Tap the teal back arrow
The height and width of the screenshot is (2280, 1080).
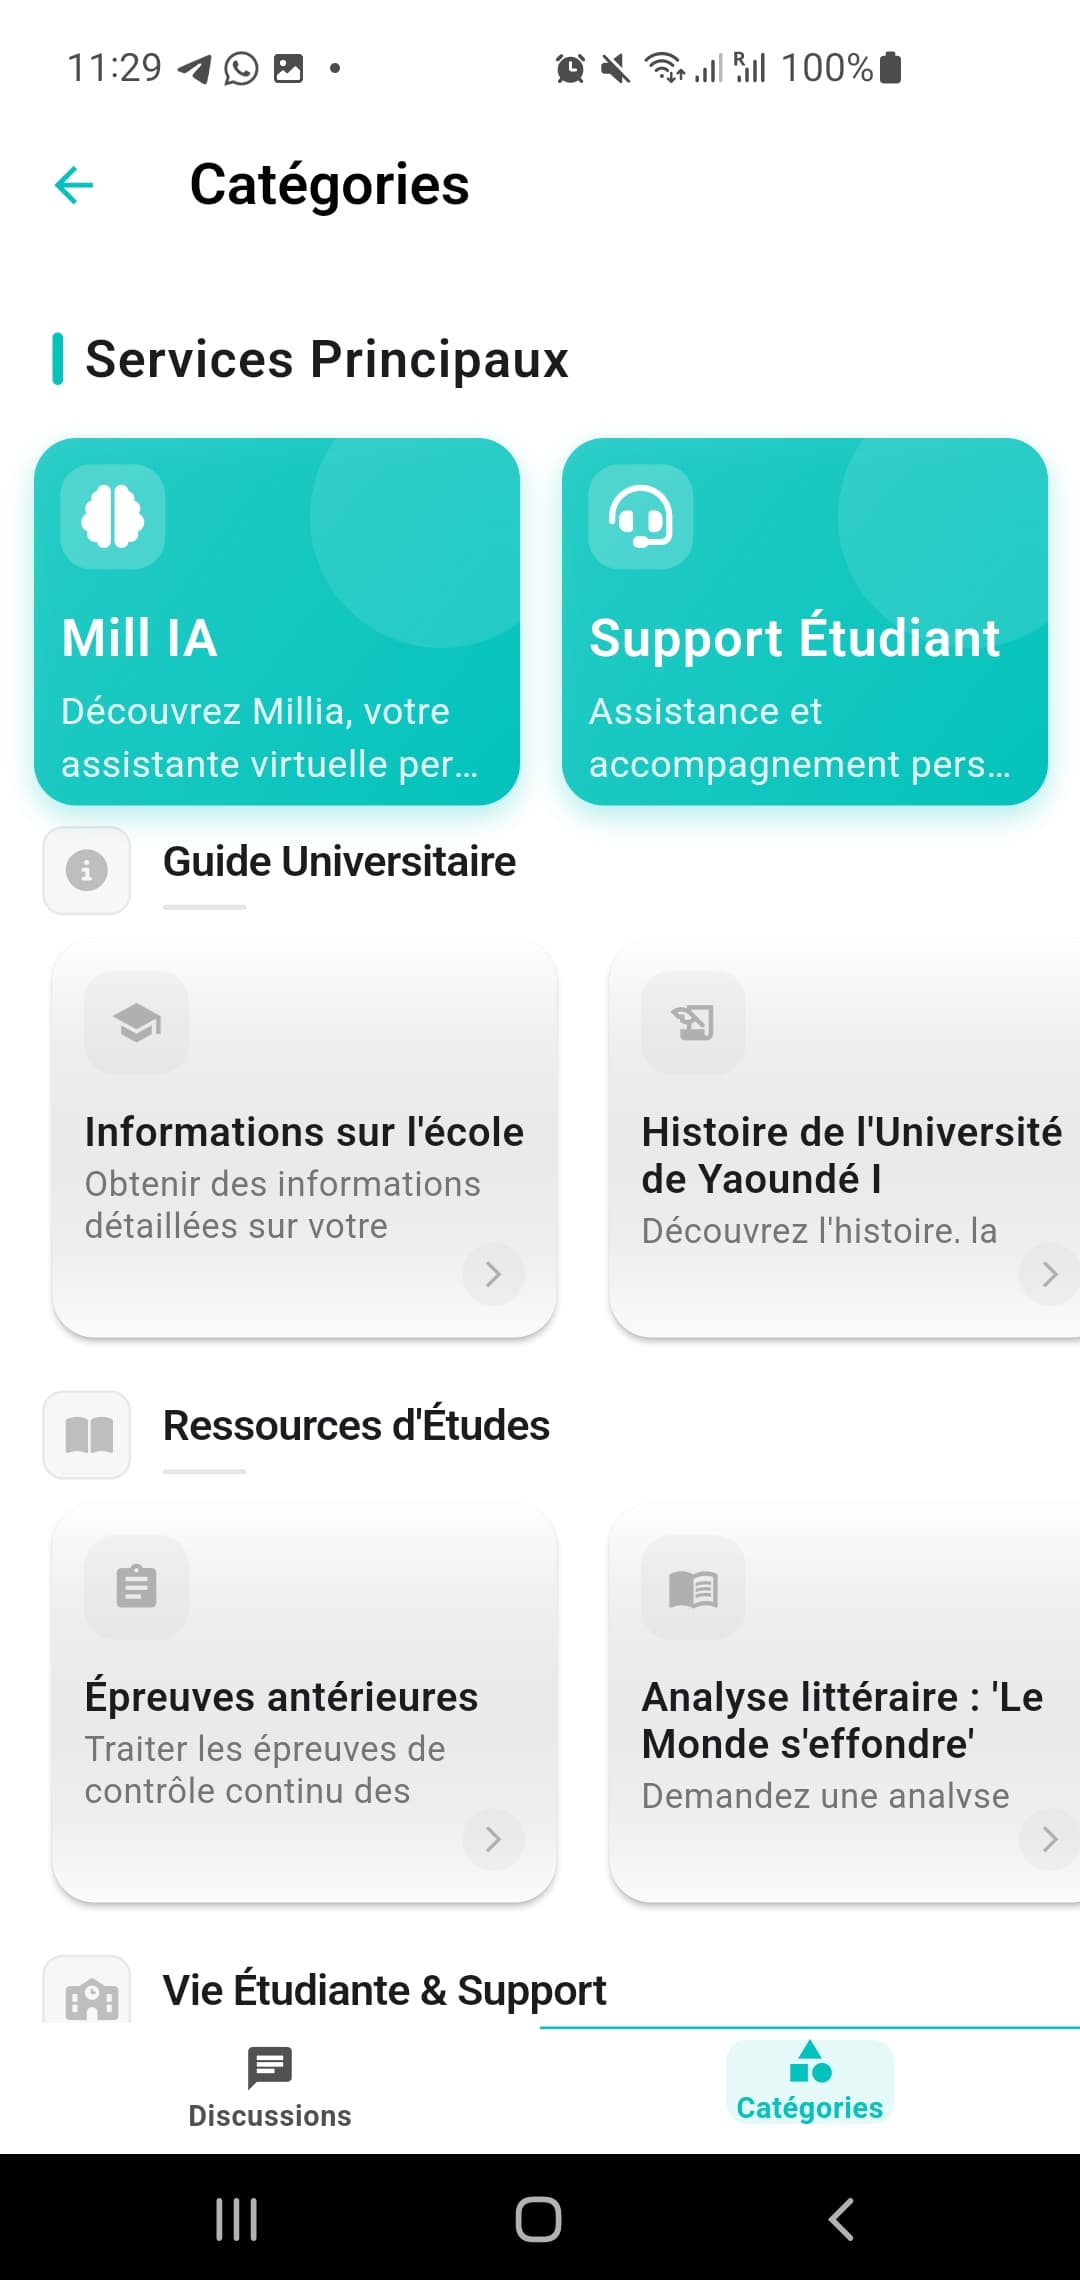click(74, 185)
